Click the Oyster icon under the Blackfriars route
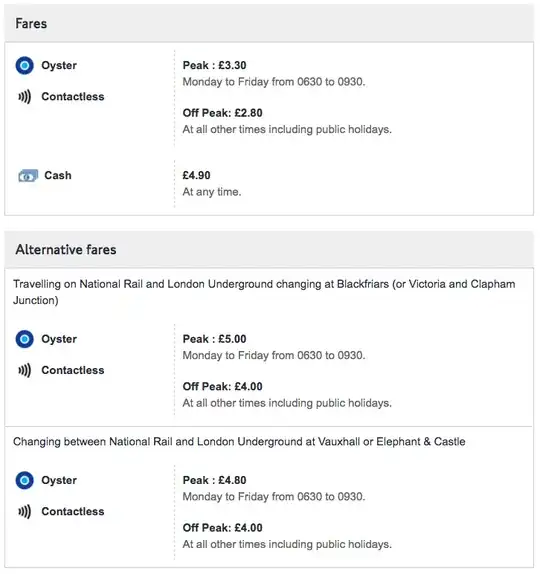Screen dimensions: 540x574 [x=25, y=339]
